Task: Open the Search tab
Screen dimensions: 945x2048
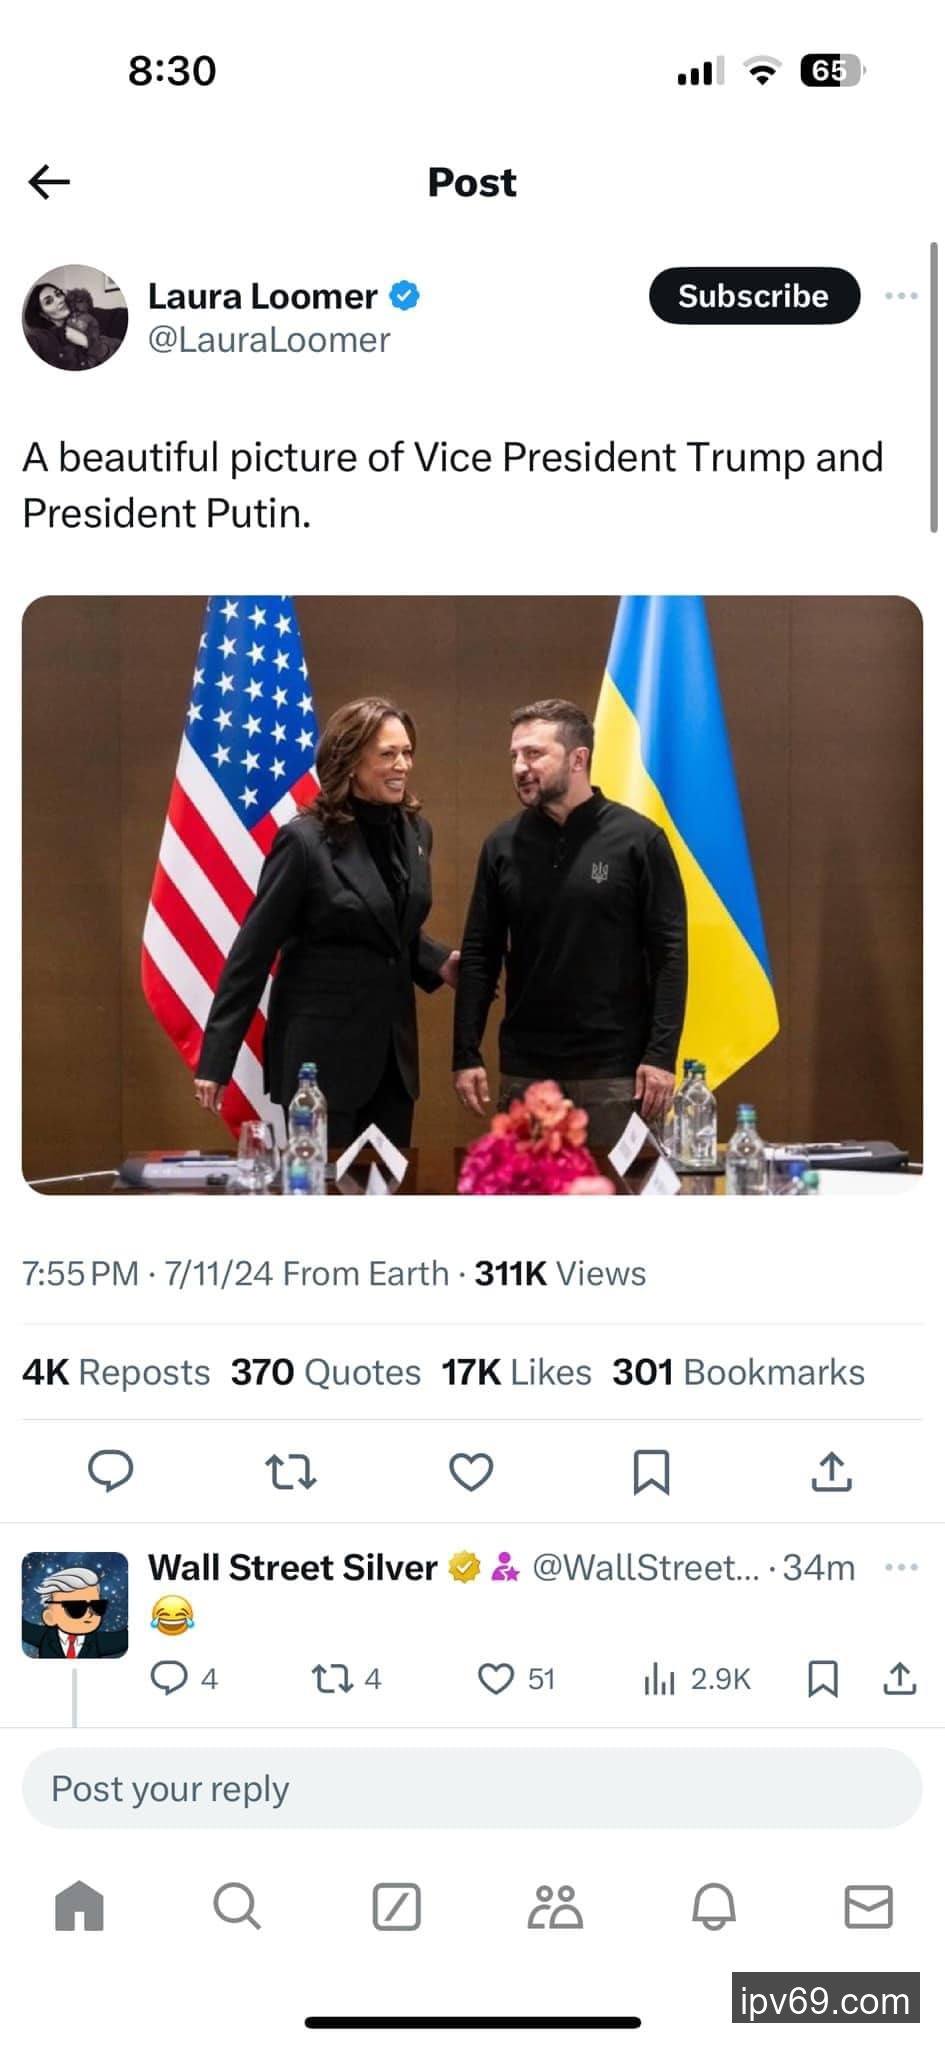Action: coord(237,1906)
